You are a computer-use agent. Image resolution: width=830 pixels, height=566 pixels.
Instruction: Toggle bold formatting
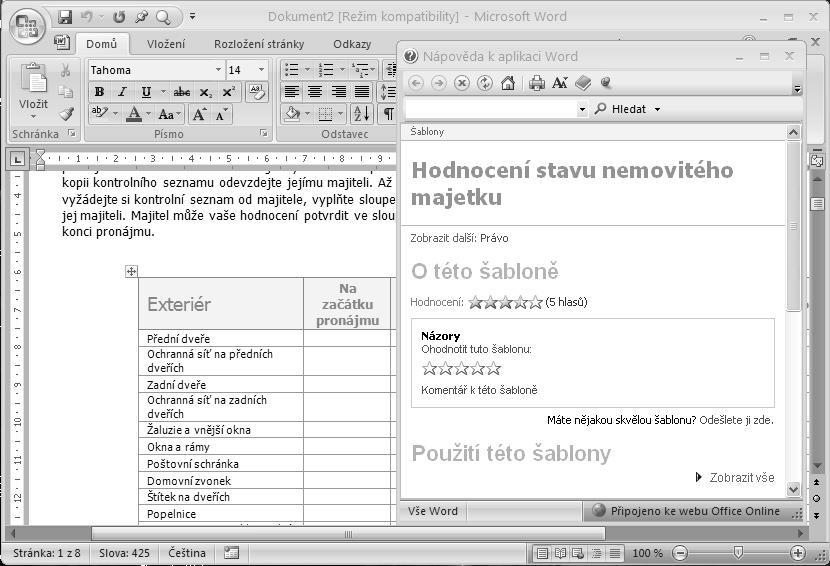pyautogui.click(x=99, y=92)
